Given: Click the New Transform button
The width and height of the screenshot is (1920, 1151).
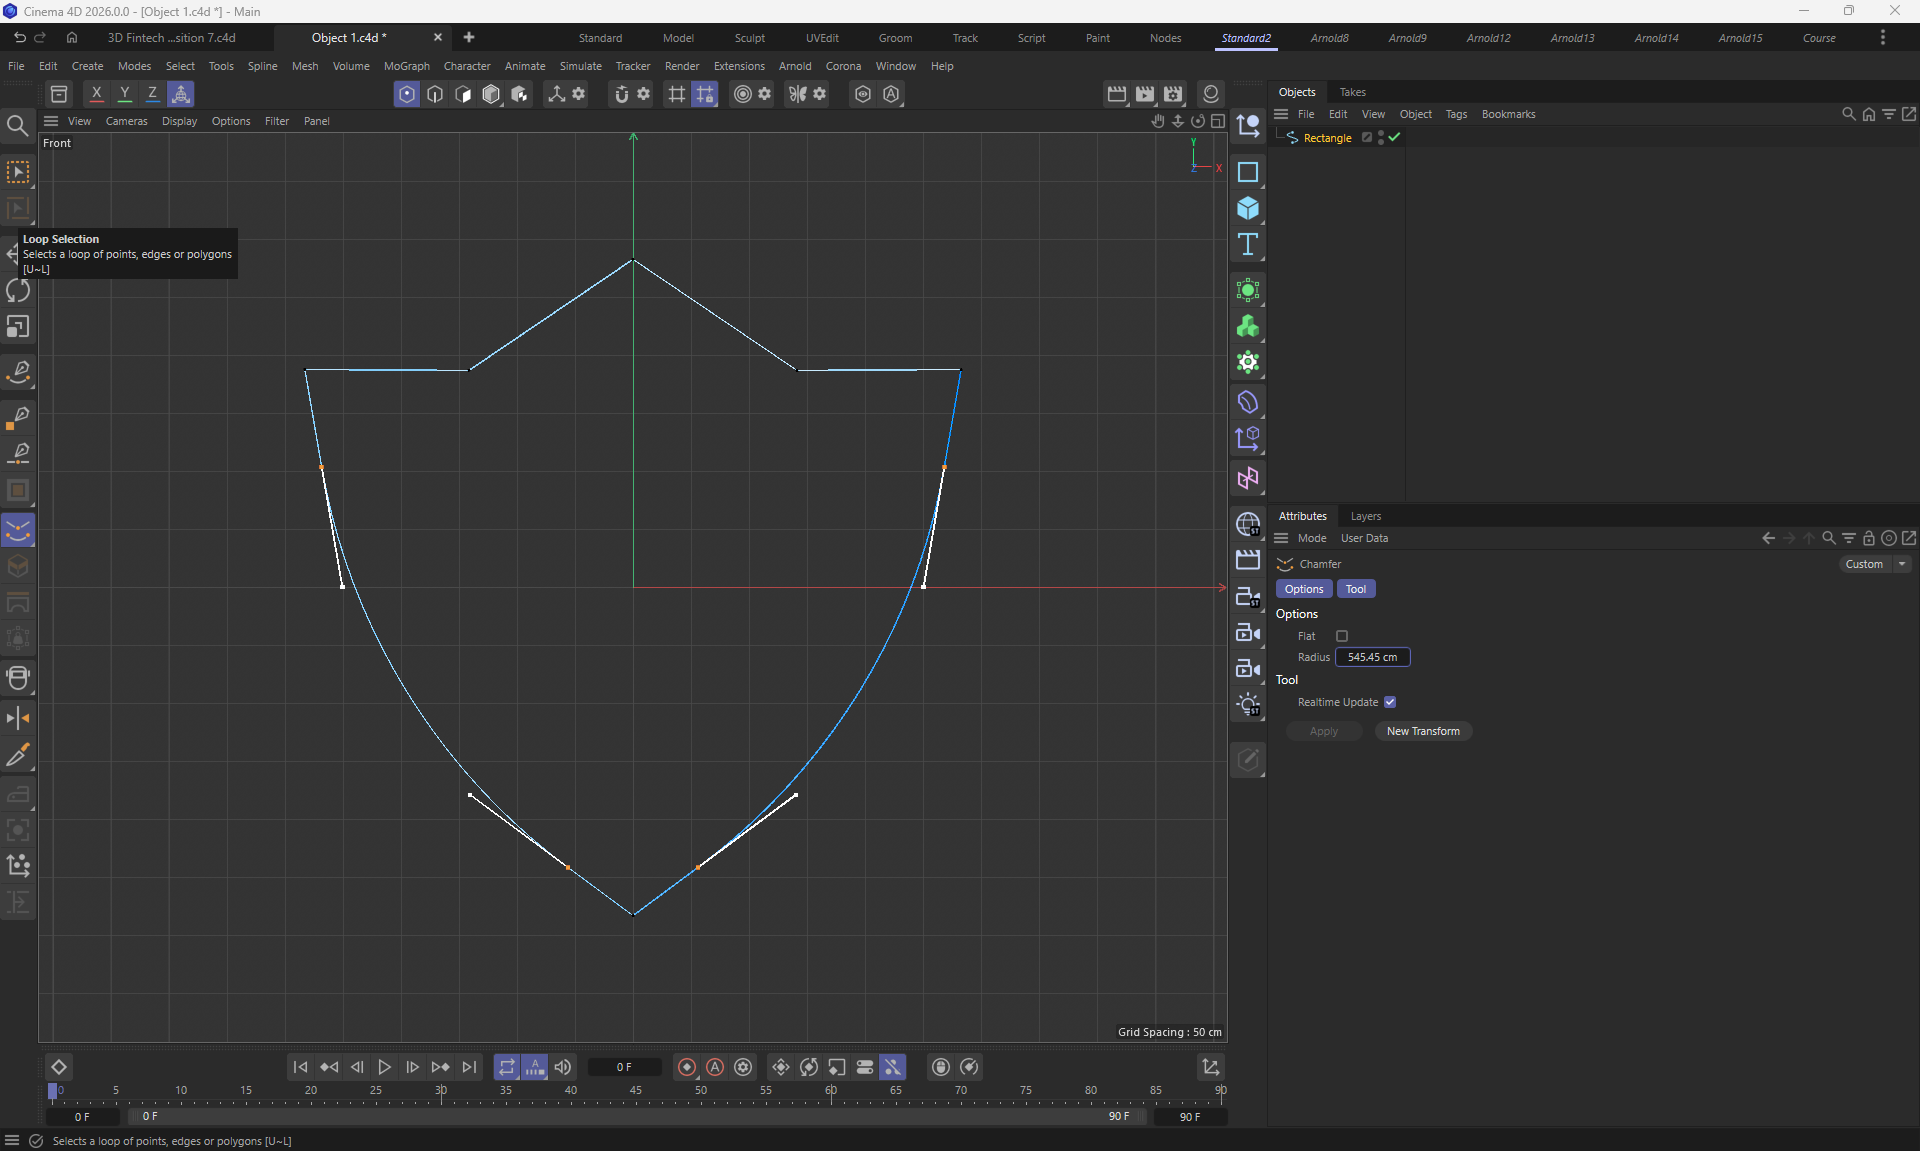Looking at the screenshot, I should 1422,731.
